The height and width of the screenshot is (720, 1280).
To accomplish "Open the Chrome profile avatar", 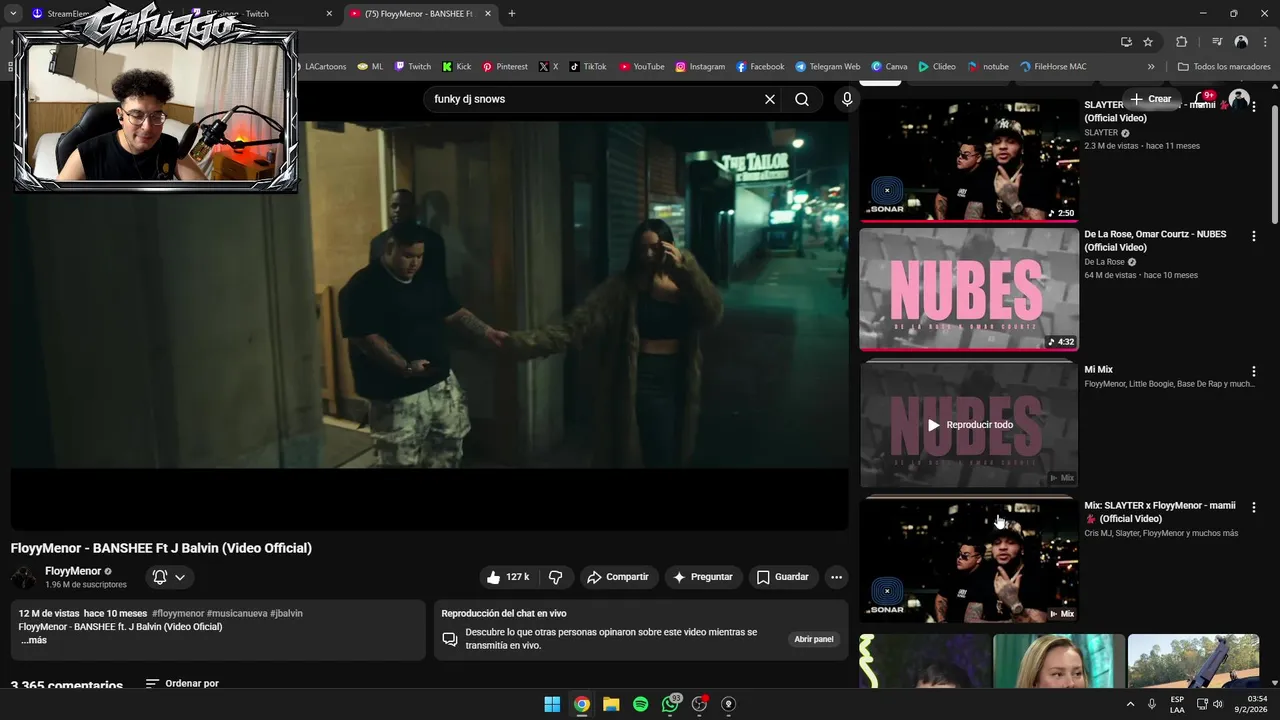I will pyautogui.click(x=1241, y=42).
